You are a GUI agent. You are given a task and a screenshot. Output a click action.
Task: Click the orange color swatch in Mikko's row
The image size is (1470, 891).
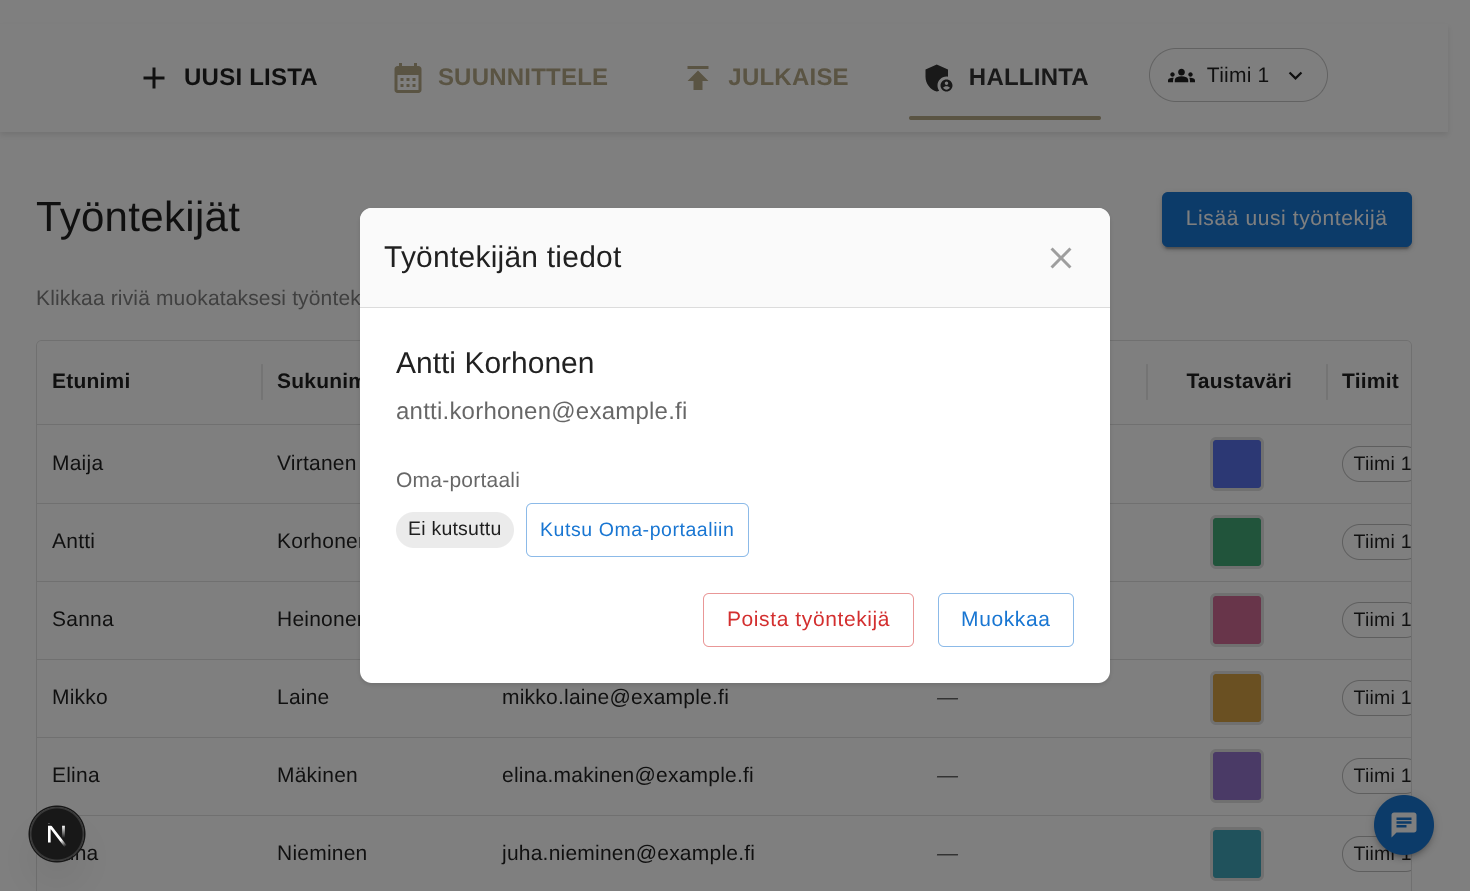[x=1237, y=698]
